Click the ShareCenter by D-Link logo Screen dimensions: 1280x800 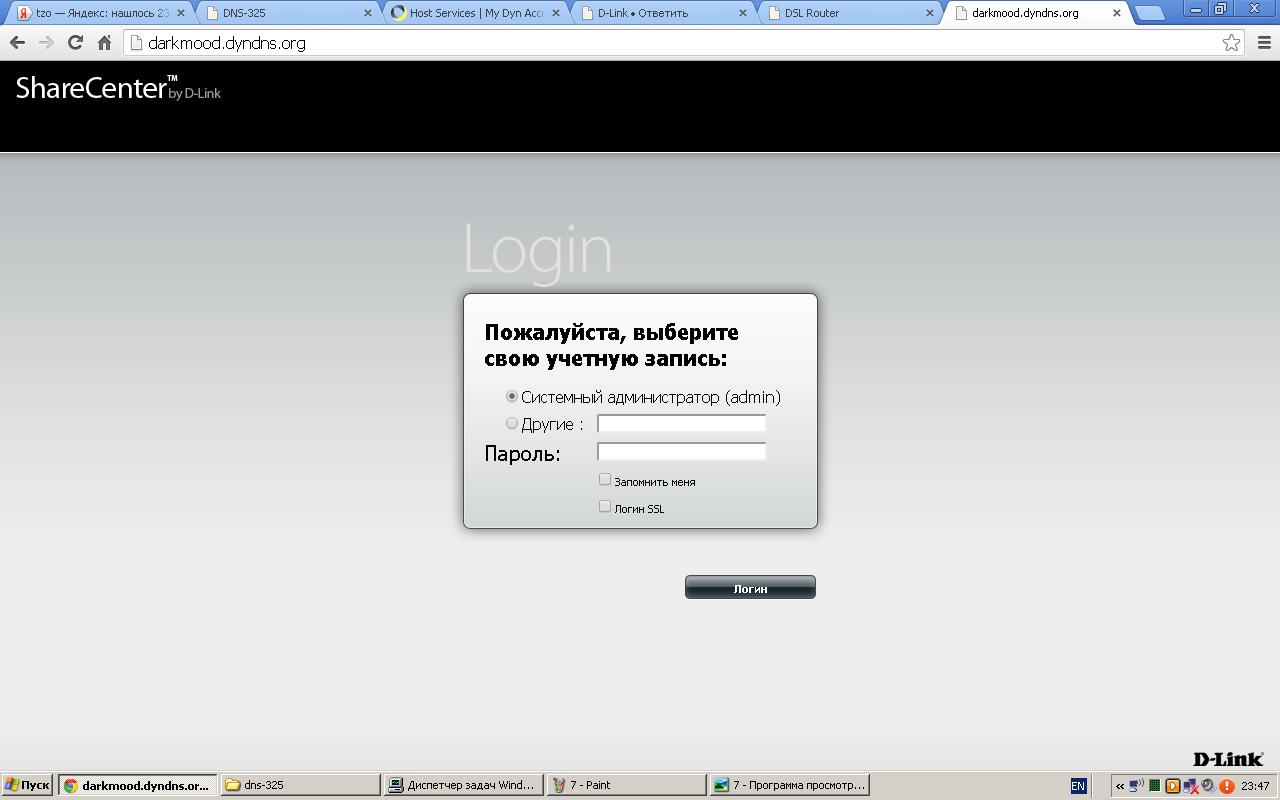(x=118, y=89)
